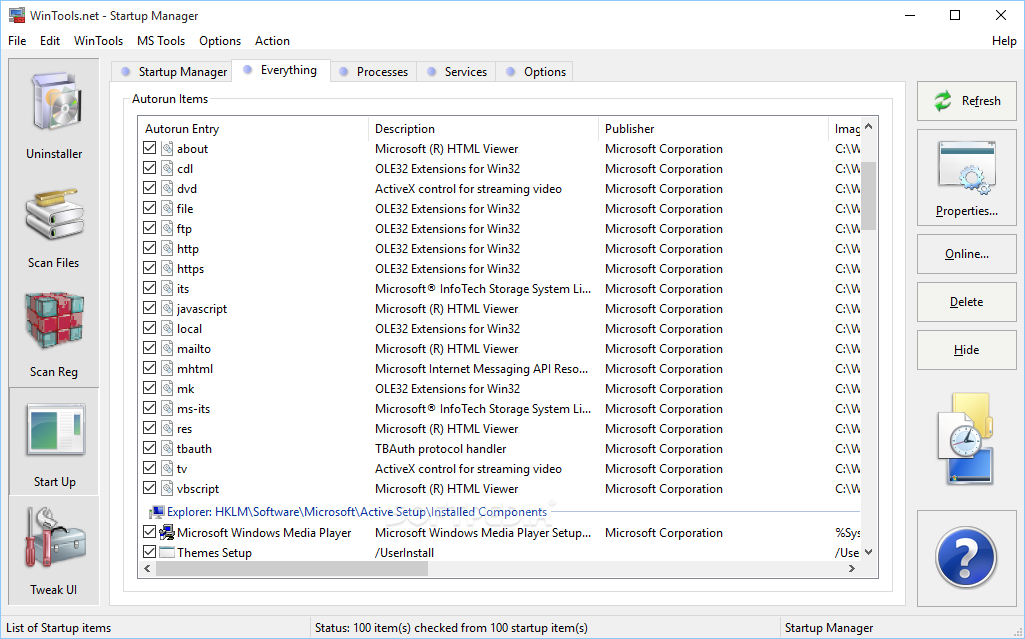Viewport: 1025px width, 639px height.
Task: Open the Uninstaller tool icon
Action: 55,102
